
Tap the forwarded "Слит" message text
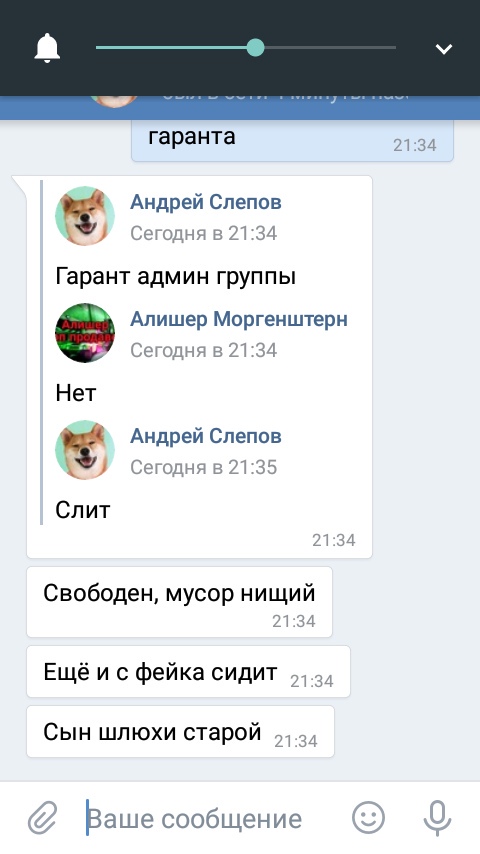point(83,510)
